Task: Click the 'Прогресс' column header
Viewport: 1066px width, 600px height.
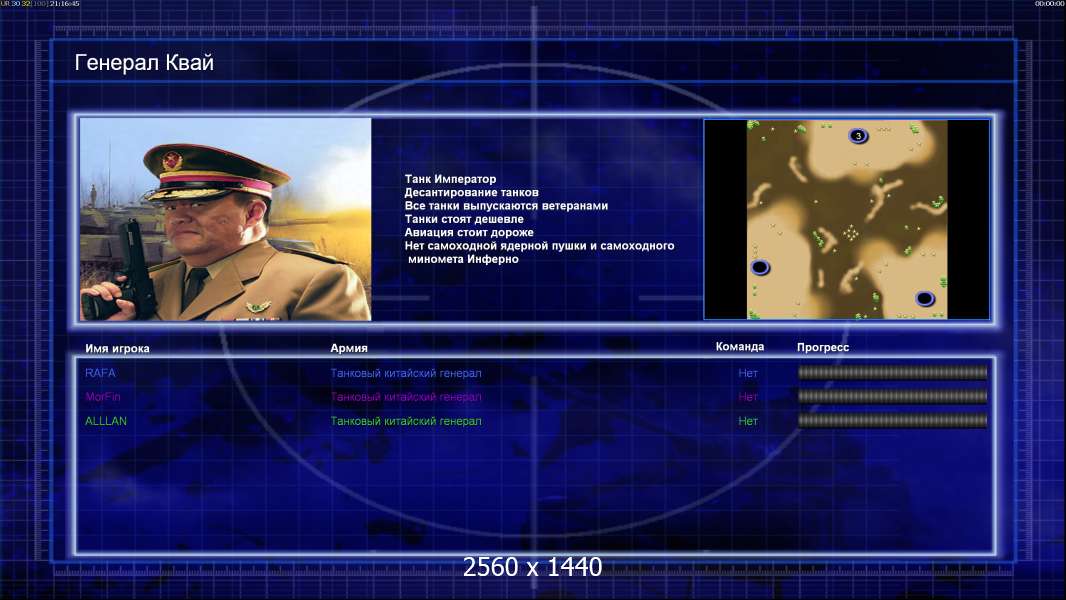Action: 823,347
